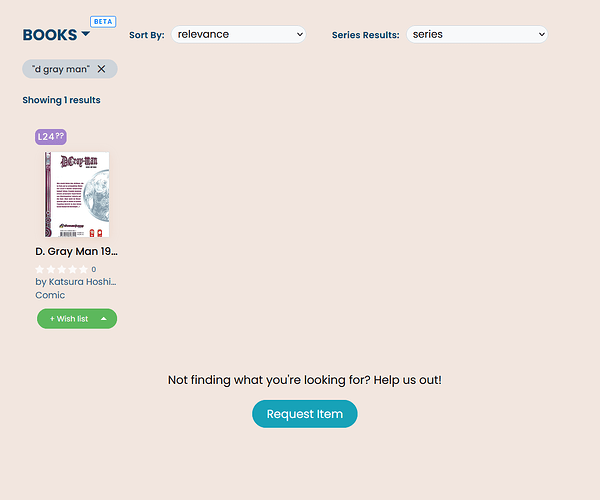Image resolution: width=600 pixels, height=500 pixels.
Task: Click the BOOKS category heading
Action: 50,35
